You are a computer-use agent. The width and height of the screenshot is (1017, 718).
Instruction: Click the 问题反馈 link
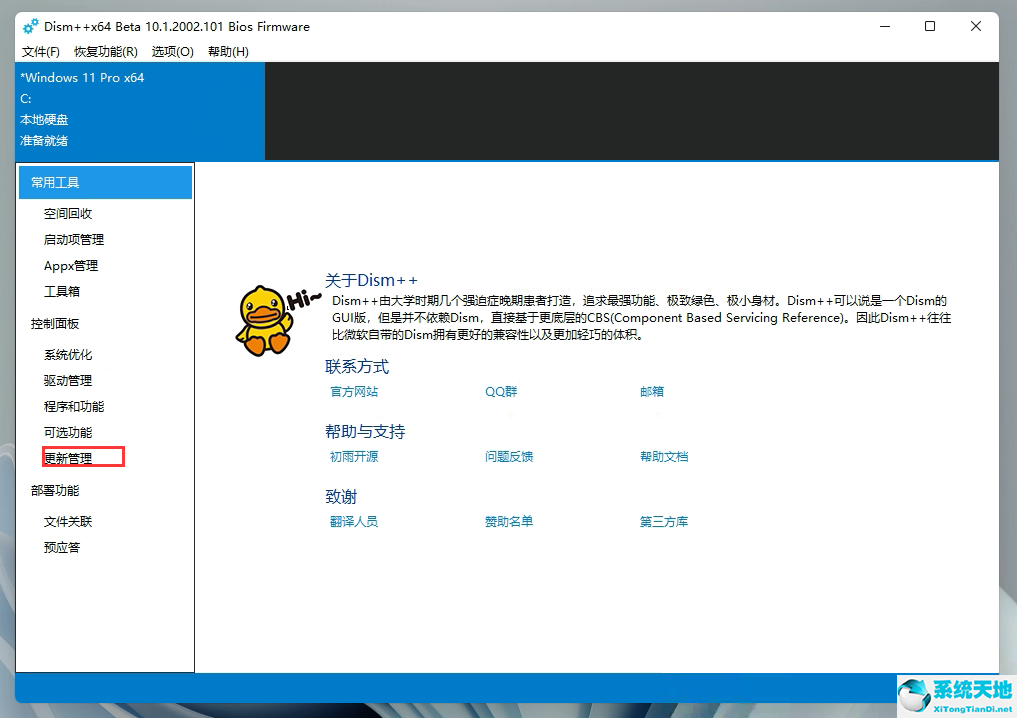click(x=509, y=456)
